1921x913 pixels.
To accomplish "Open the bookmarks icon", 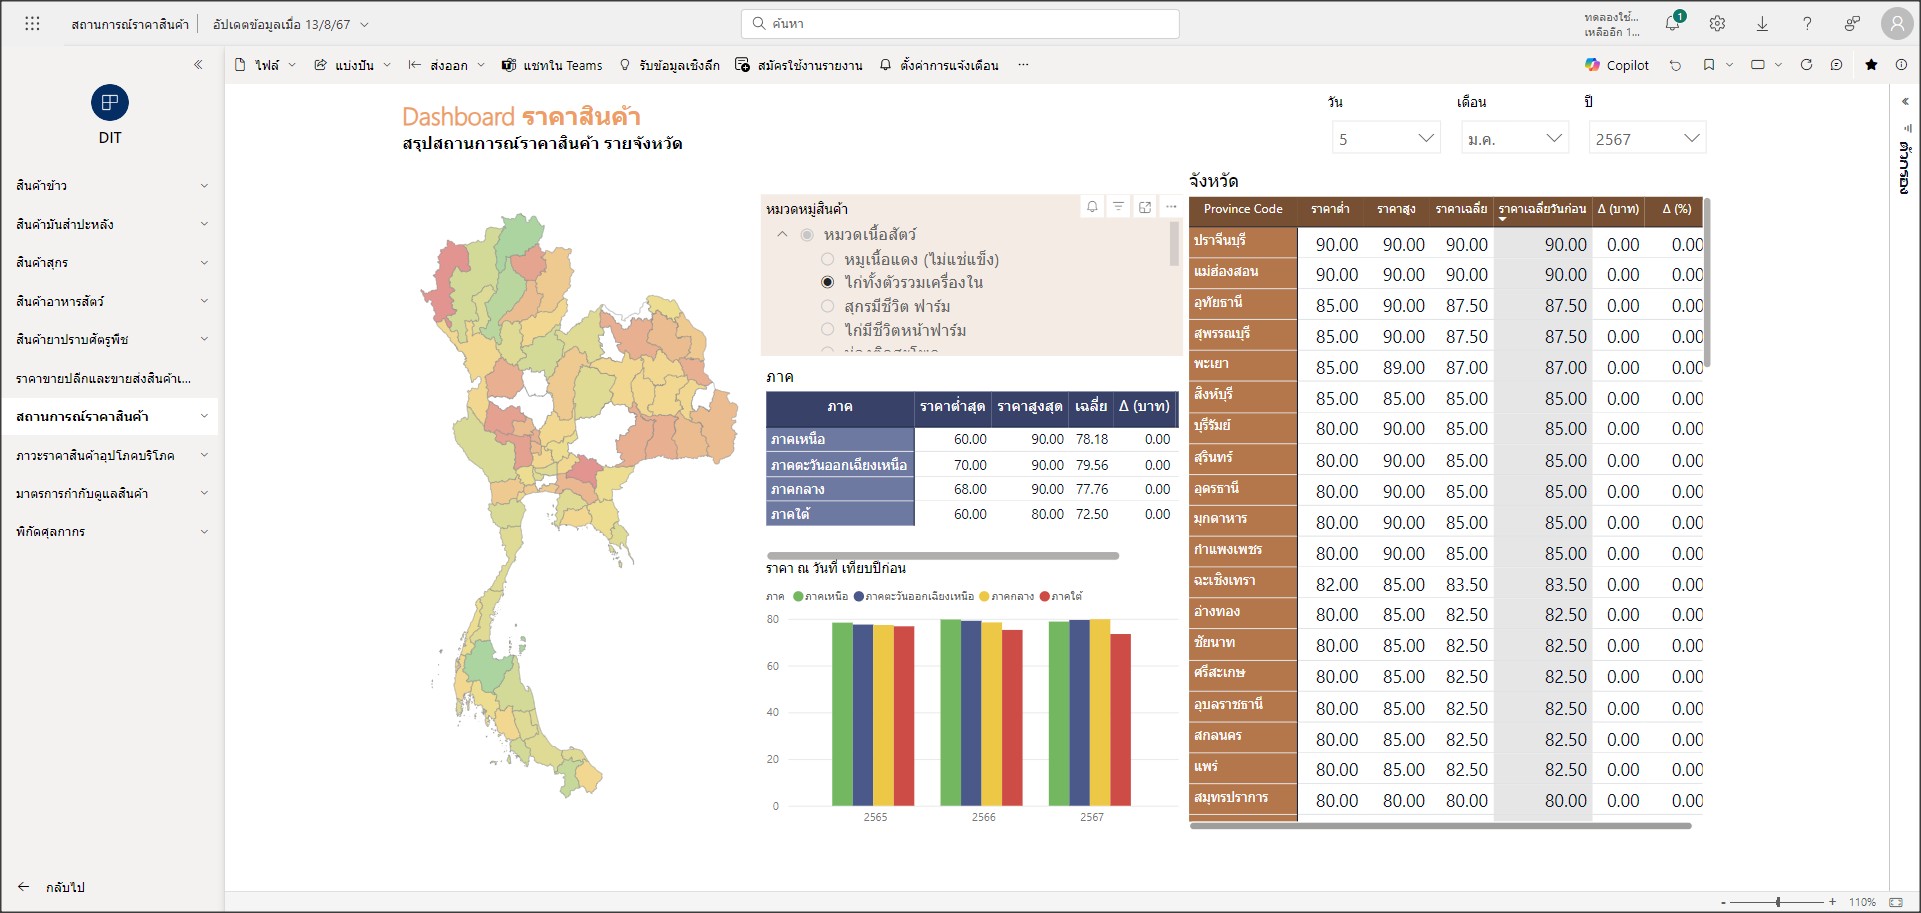I will 1709,65.
